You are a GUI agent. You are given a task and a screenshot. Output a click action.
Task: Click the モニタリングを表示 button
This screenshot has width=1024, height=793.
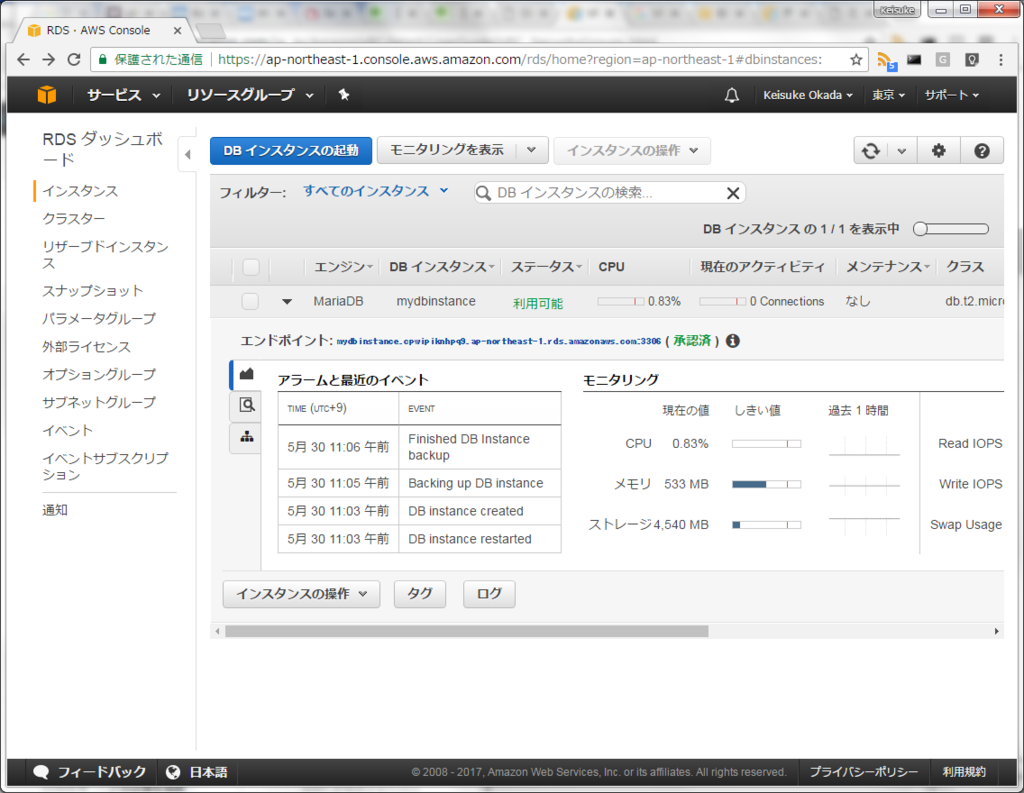click(x=447, y=150)
